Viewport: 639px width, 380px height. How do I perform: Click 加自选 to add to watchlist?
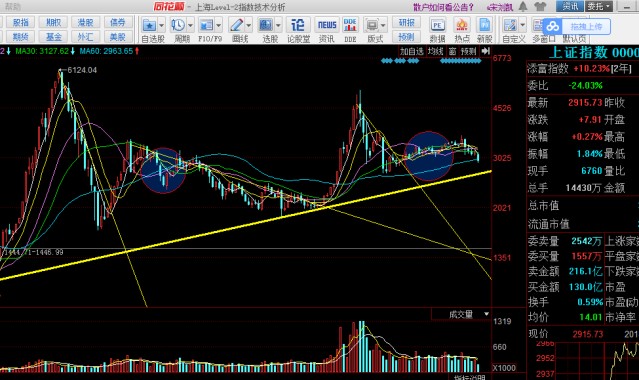tap(412, 51)
